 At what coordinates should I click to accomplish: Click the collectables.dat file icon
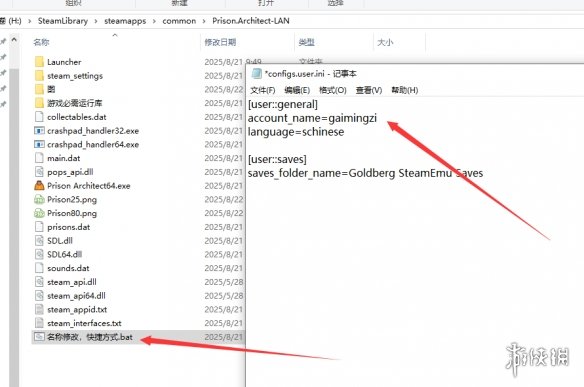click(39, 117)
